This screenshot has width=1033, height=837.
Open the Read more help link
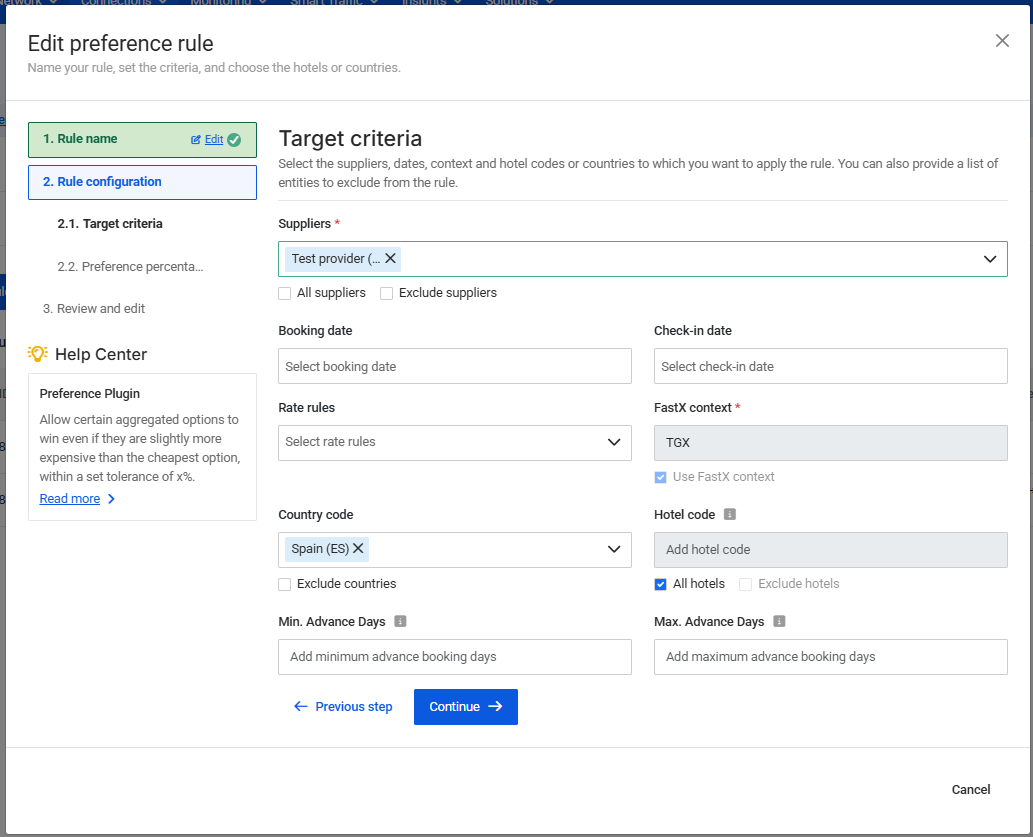click(70, 499)
